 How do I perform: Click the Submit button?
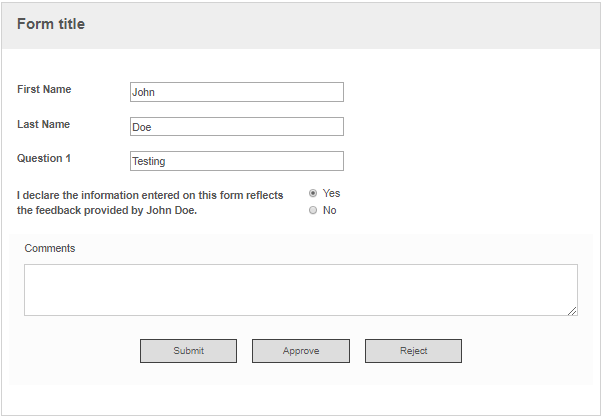188,351
